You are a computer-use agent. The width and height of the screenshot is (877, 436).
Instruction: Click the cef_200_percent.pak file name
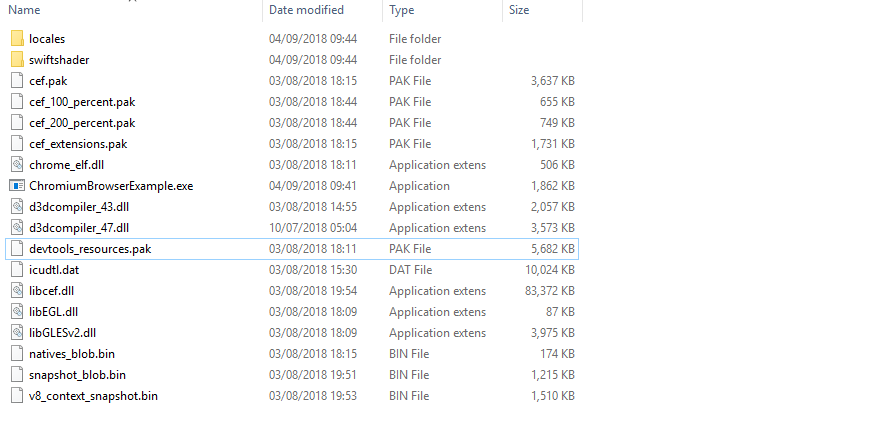point(82,123)
